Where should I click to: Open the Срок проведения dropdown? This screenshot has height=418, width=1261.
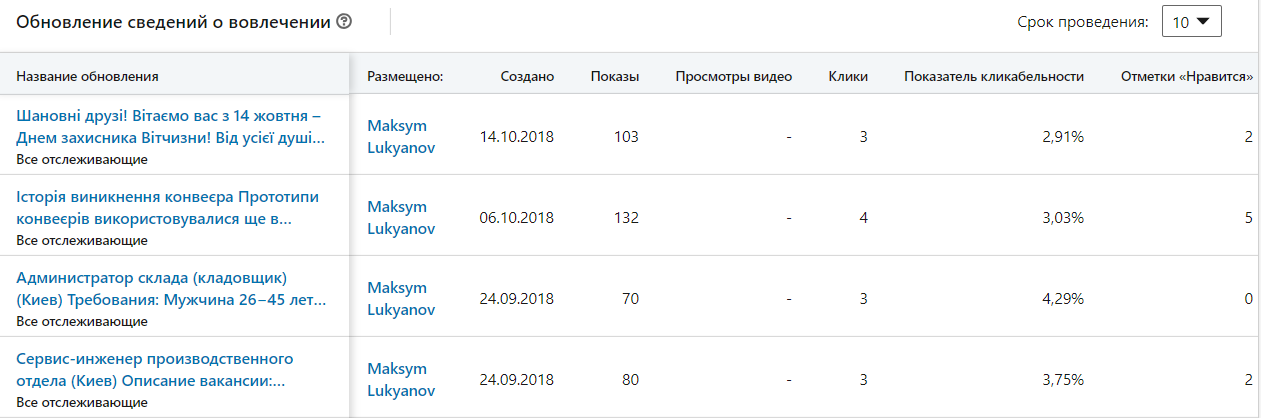point(1192,22)
